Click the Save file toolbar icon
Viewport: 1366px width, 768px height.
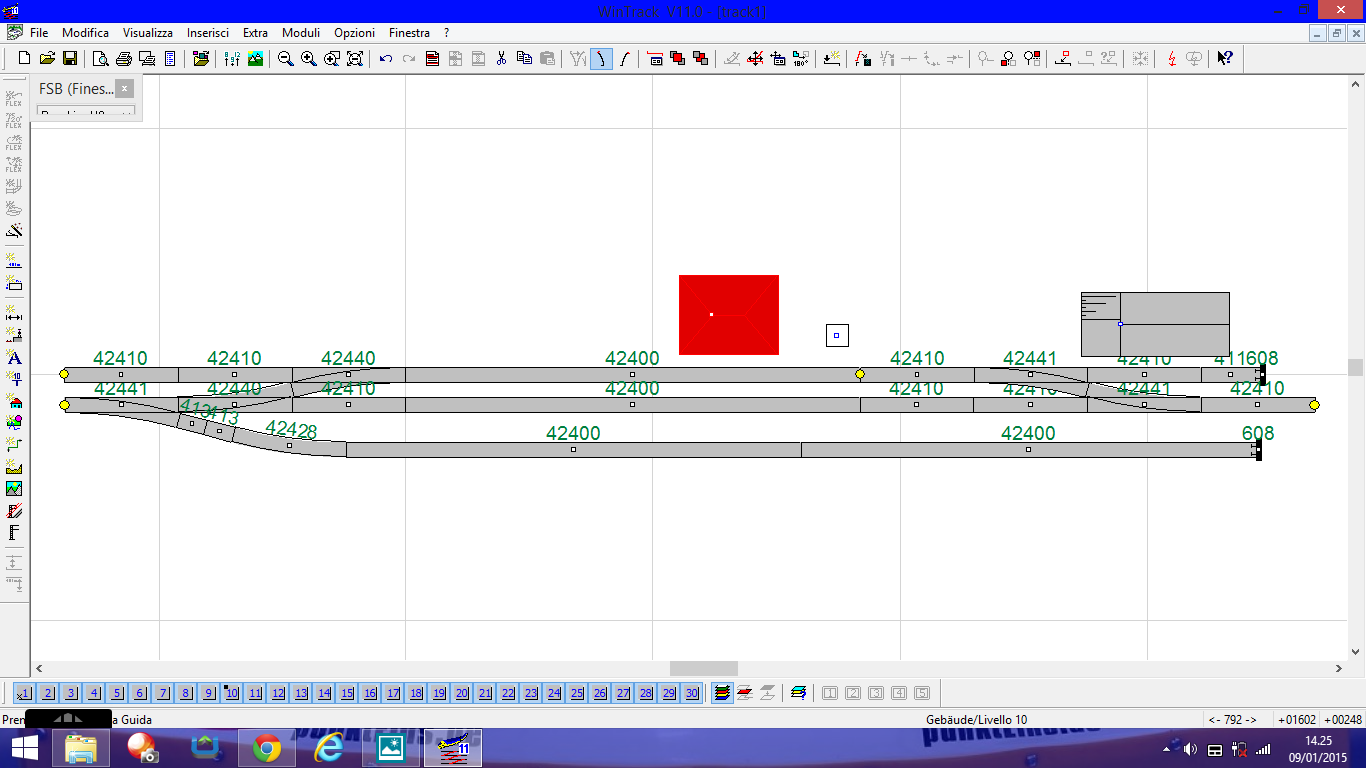coord(70,59)
